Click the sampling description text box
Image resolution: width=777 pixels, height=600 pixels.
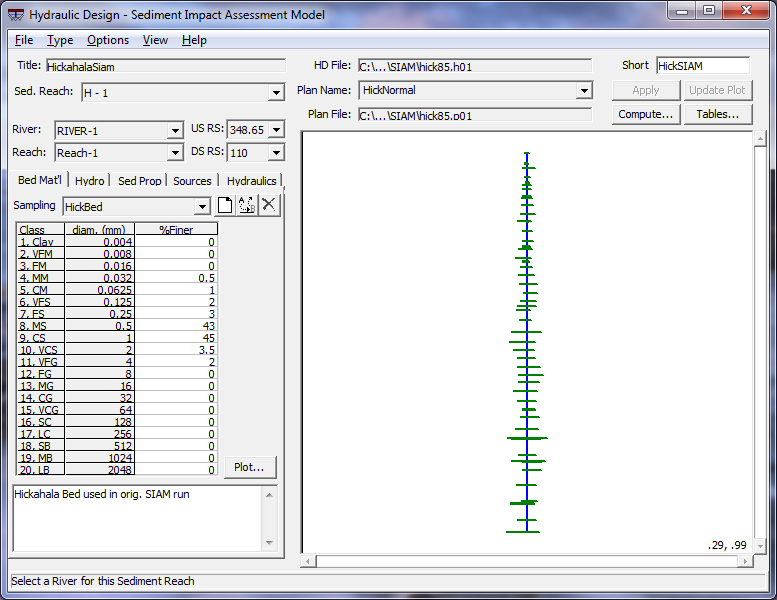[x=138, y=518]
